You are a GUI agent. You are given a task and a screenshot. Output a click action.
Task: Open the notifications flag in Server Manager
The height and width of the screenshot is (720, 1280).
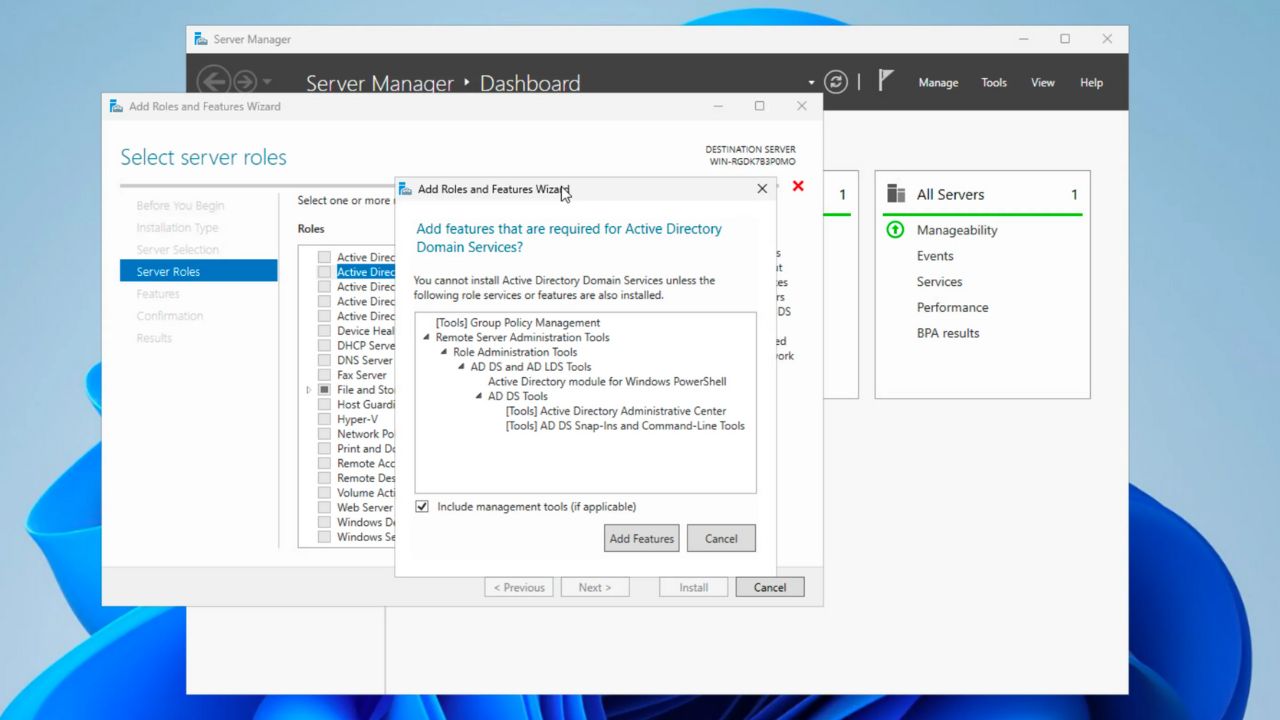[x=885, y=81]
